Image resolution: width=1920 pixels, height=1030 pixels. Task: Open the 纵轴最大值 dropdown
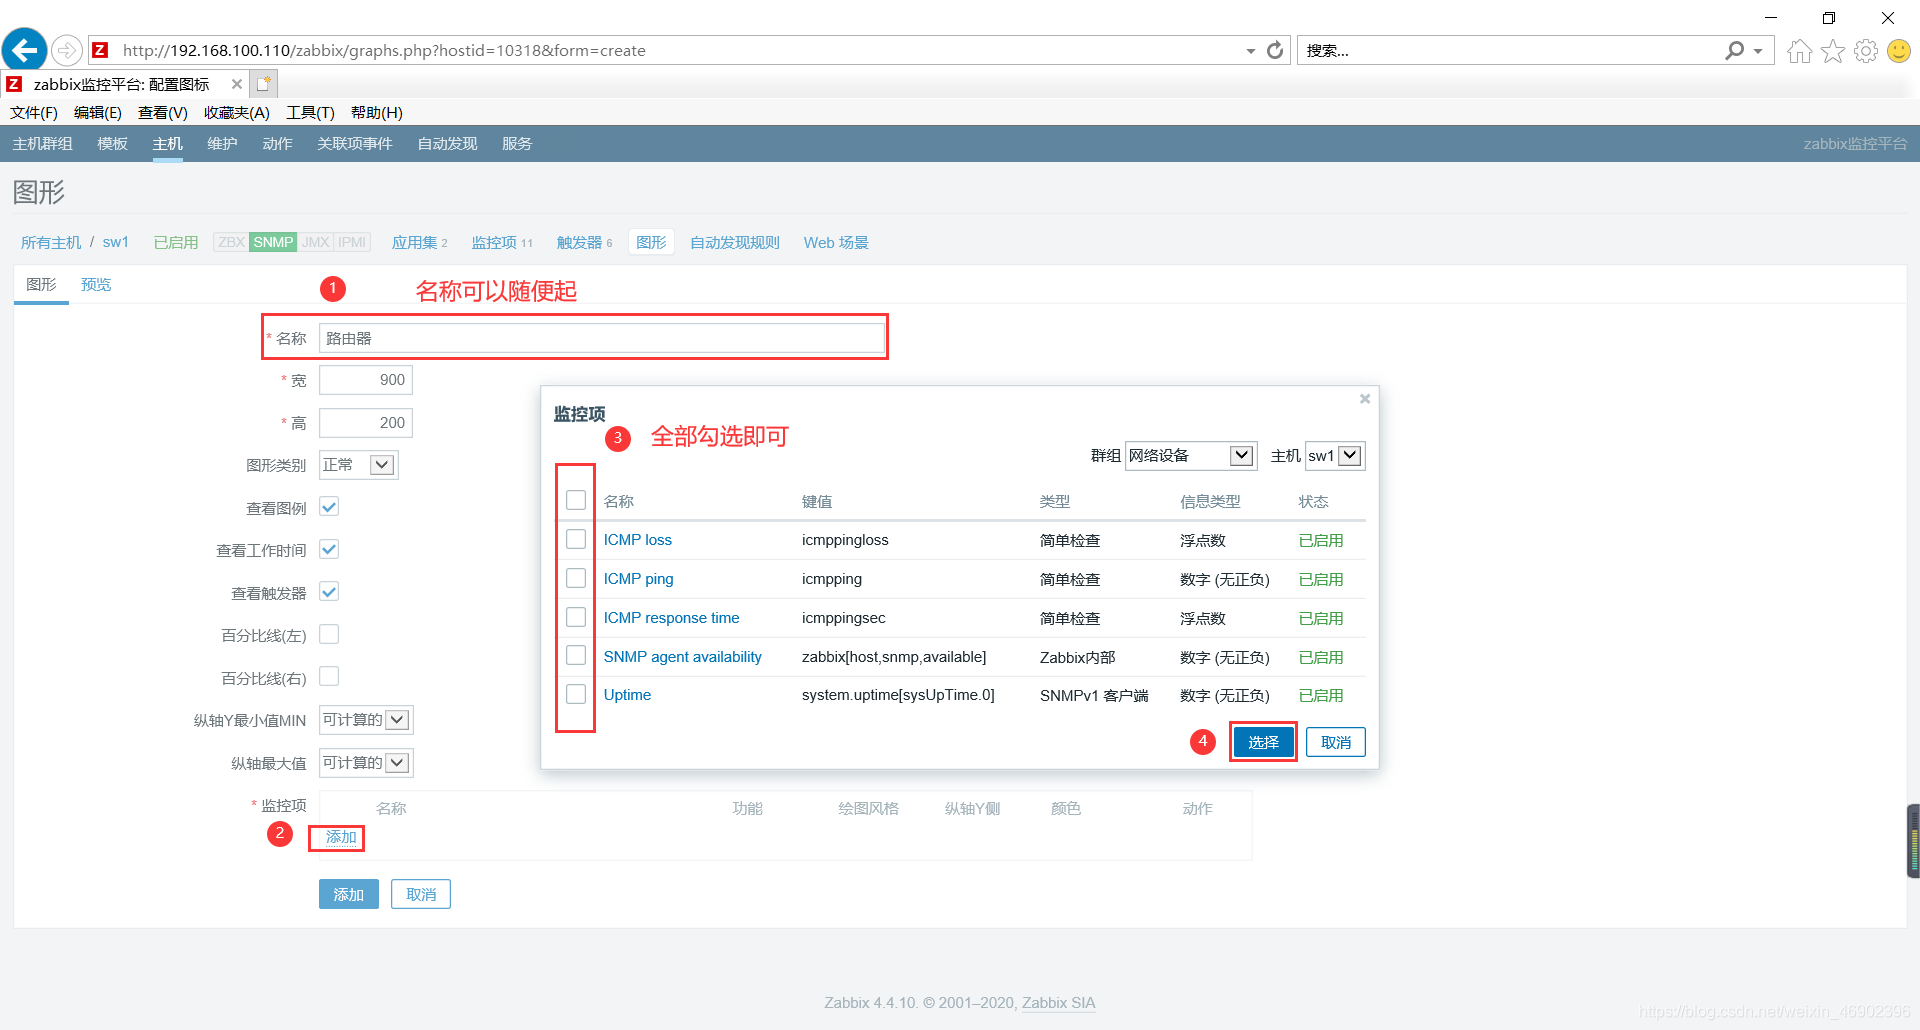366,763
